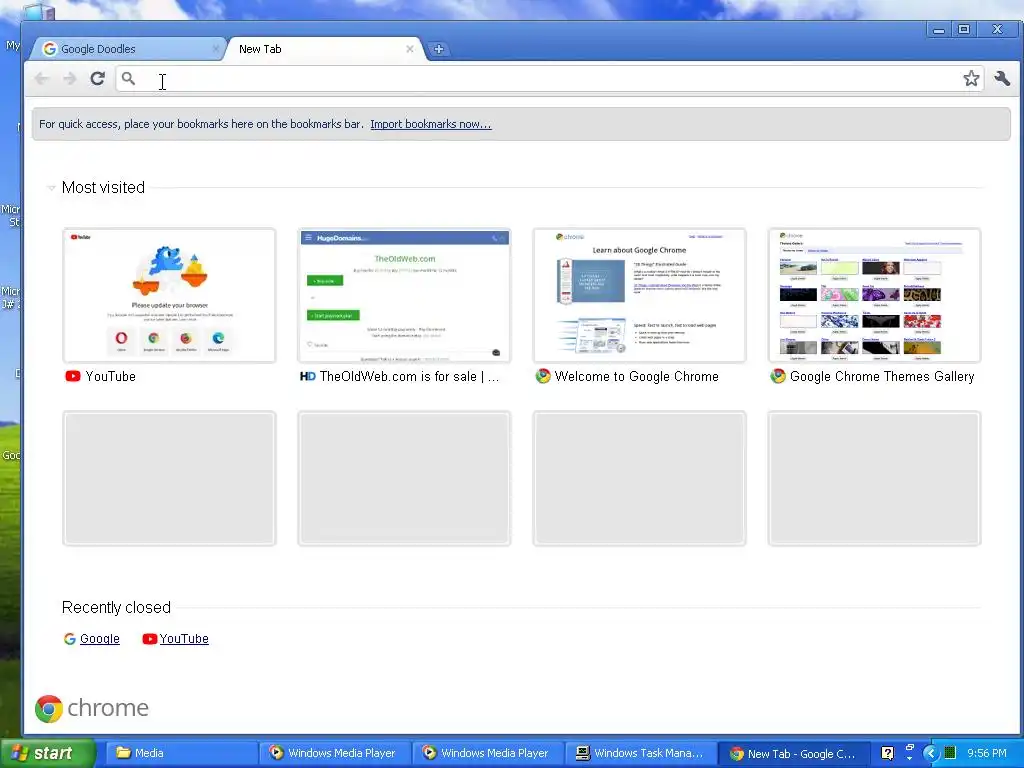The height and width of the screenshot is (768, 1024).
Task: Click the help question mark tray icon
Action: pyautogui.click(x=887, y=753)
